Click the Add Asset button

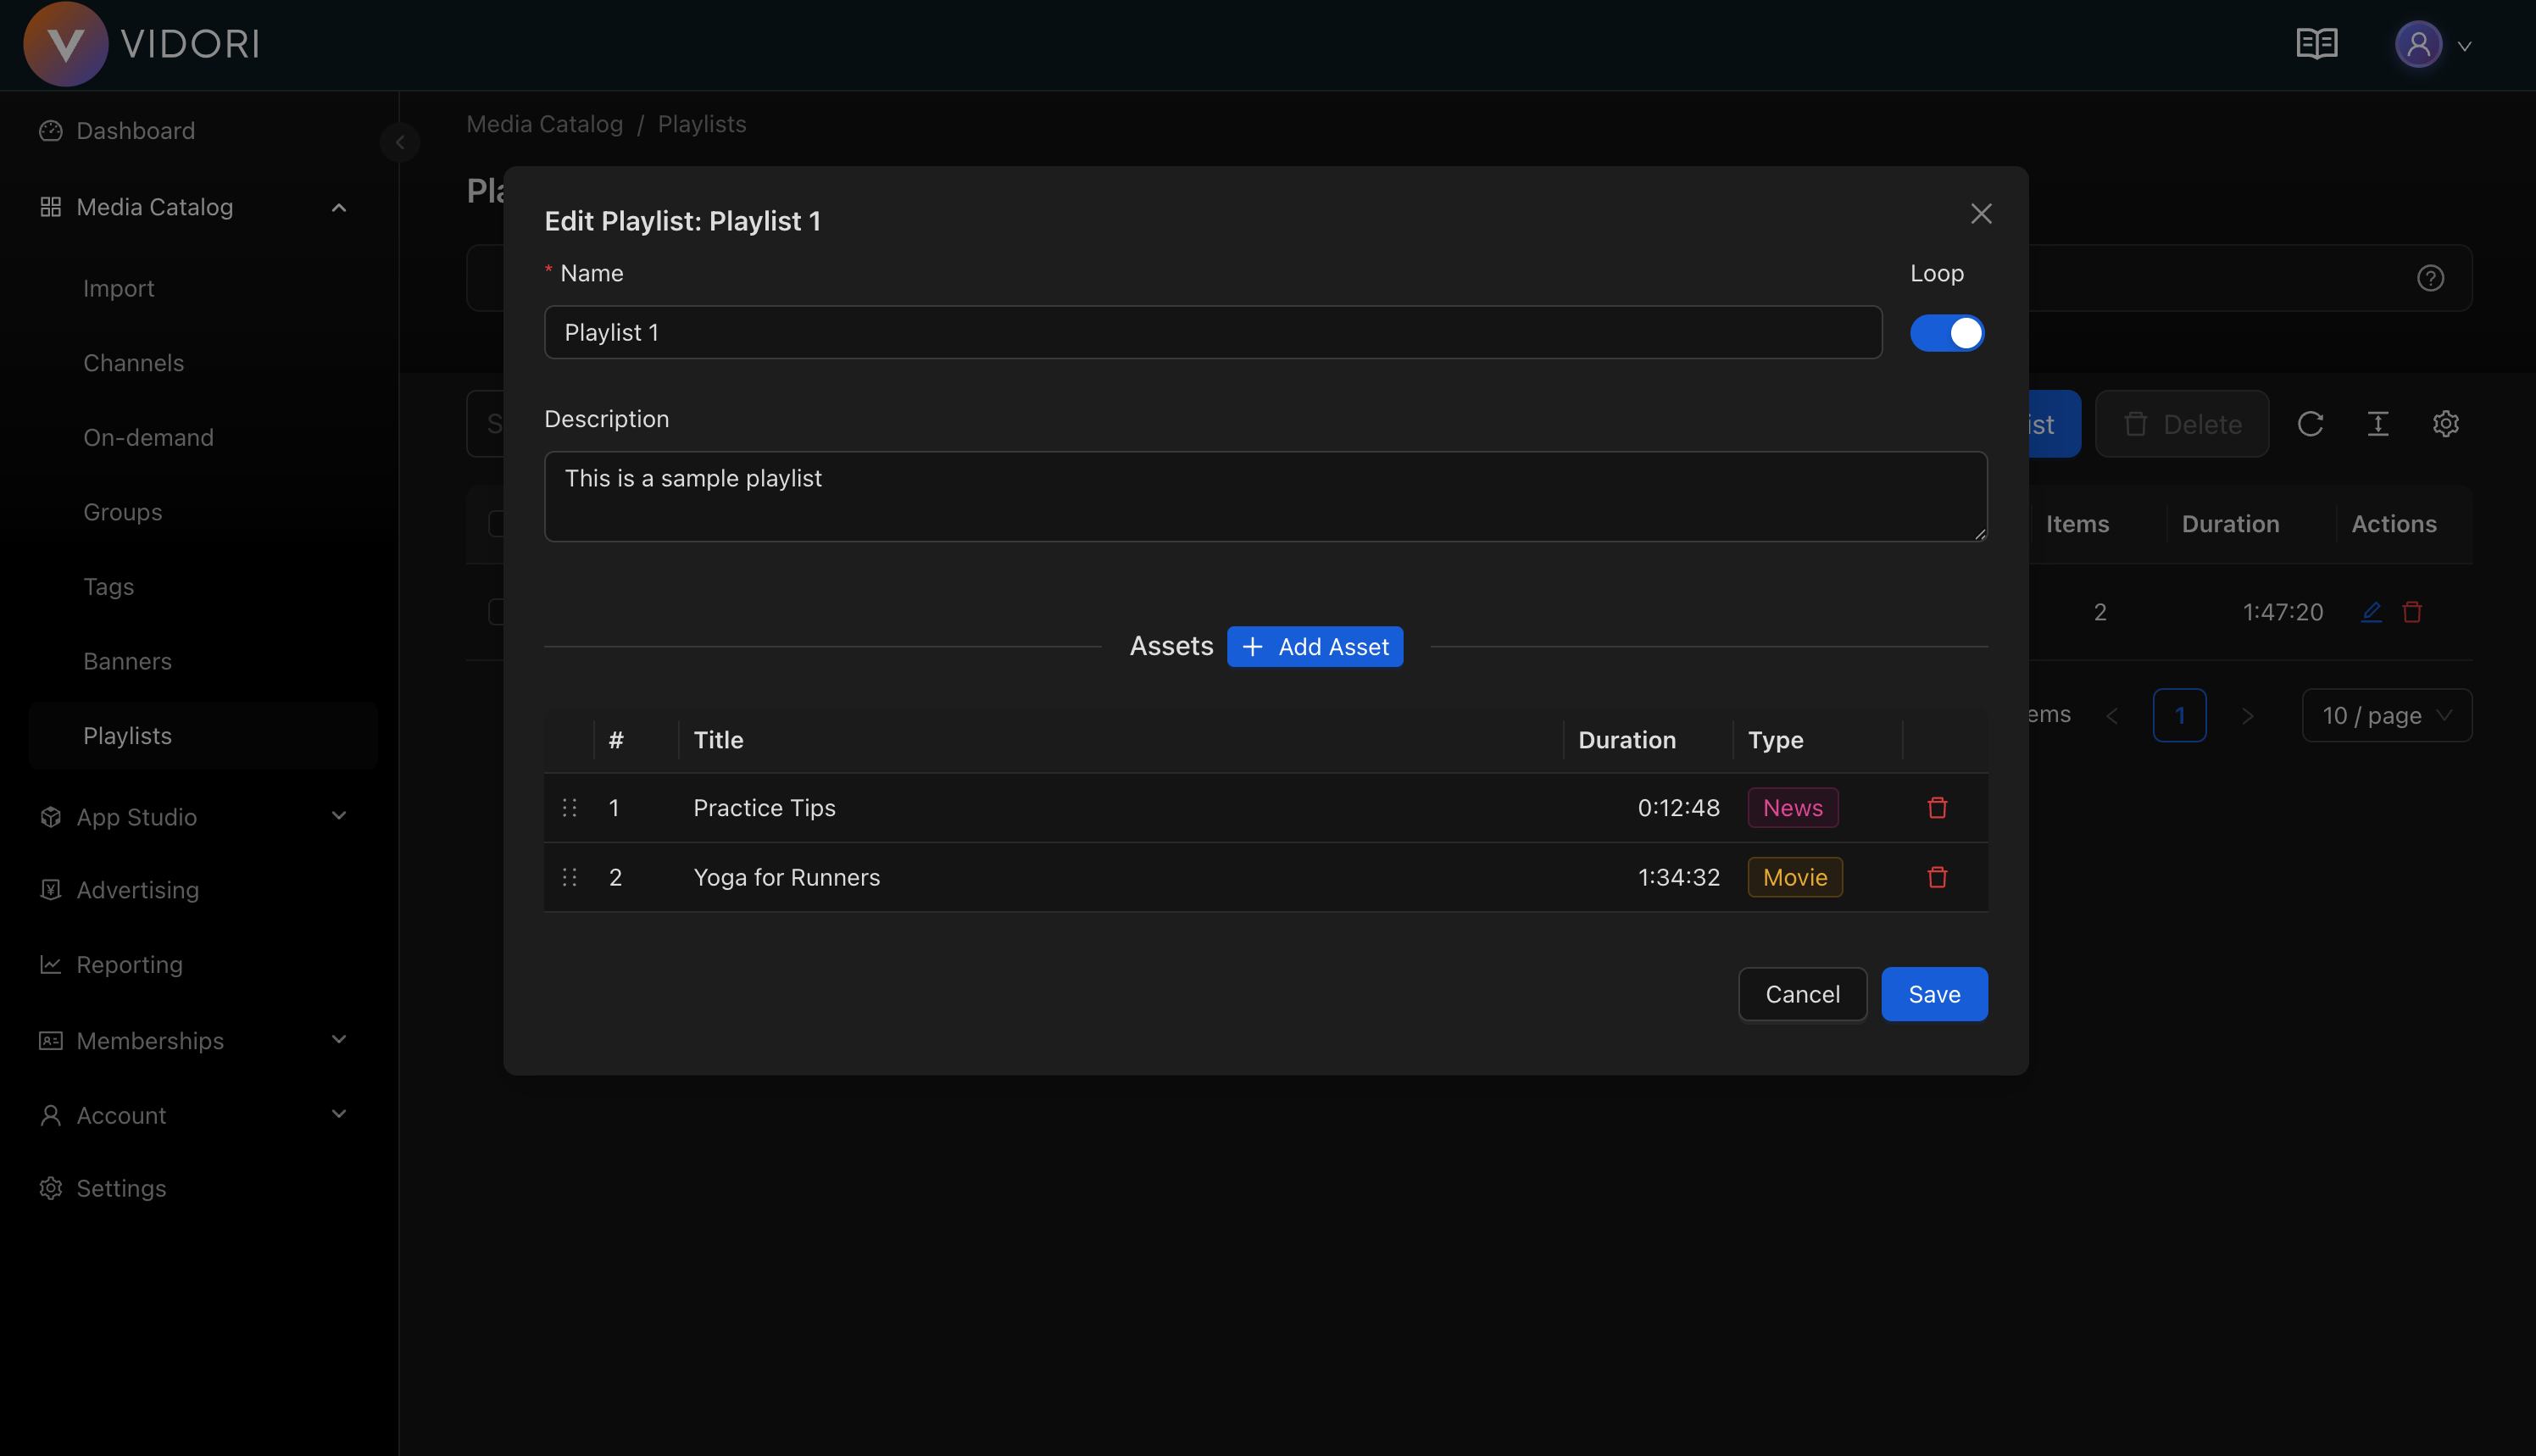pos(1315,646)
